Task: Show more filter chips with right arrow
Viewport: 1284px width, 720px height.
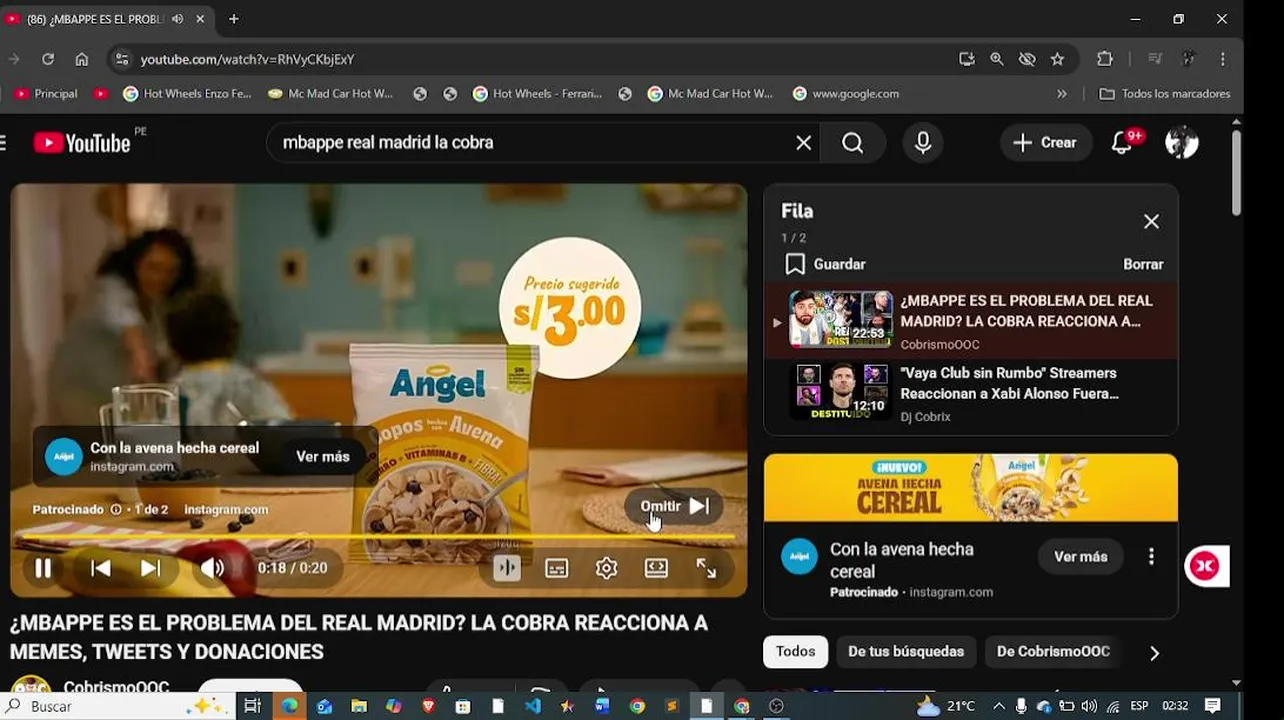Action: pos(1154,652)
